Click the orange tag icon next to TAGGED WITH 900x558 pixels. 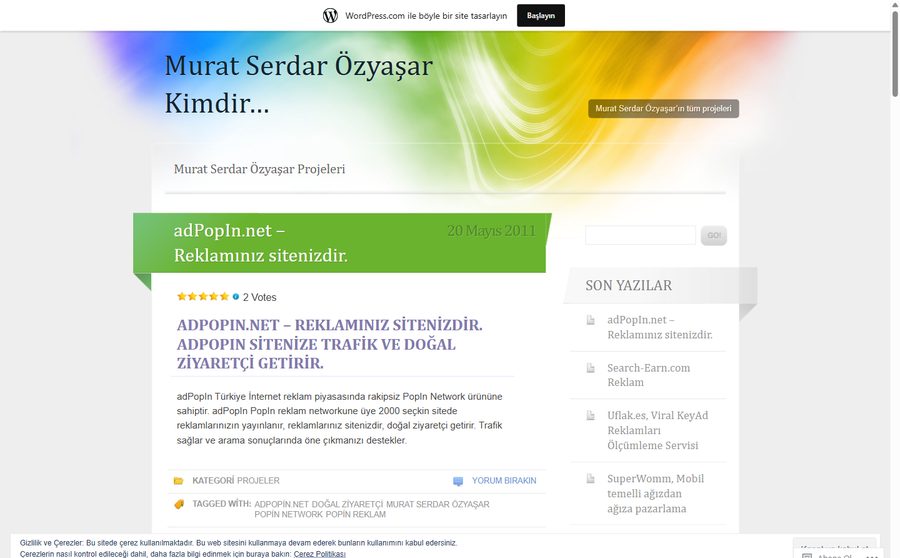(x=179, y=504)
